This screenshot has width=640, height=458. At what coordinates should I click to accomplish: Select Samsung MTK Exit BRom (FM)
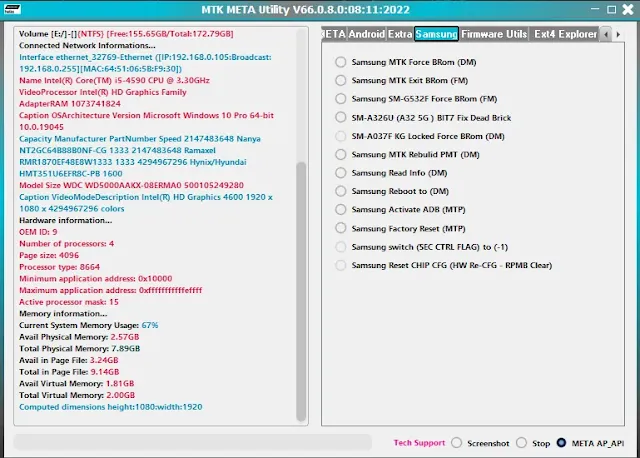pos(340,80)
